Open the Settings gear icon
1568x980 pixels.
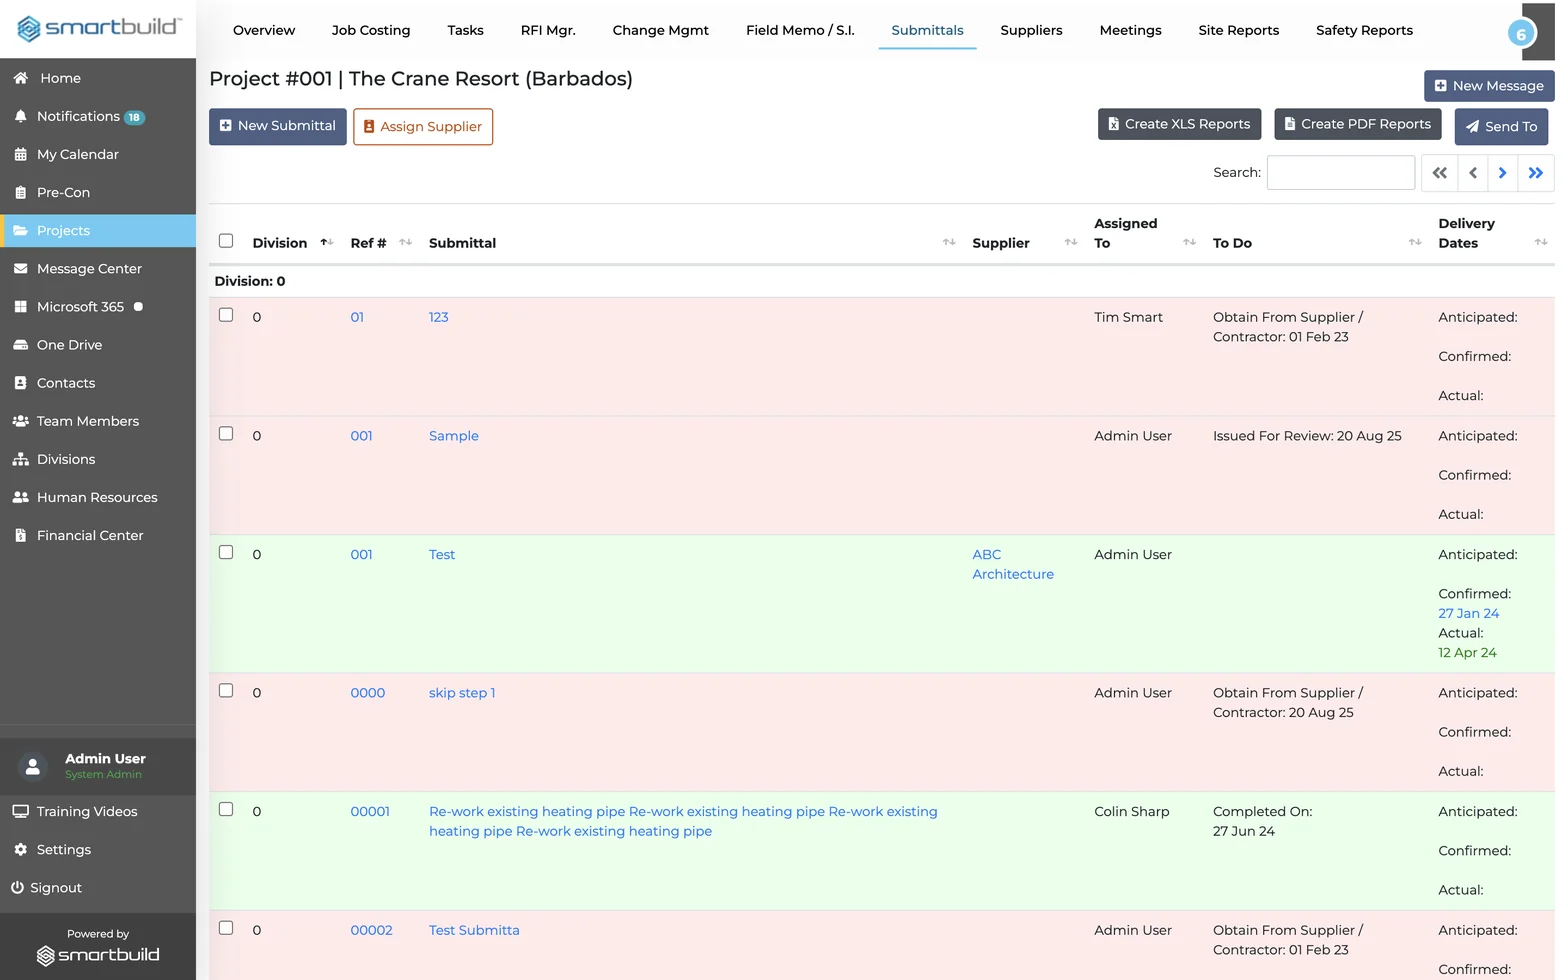pos(20,849)
